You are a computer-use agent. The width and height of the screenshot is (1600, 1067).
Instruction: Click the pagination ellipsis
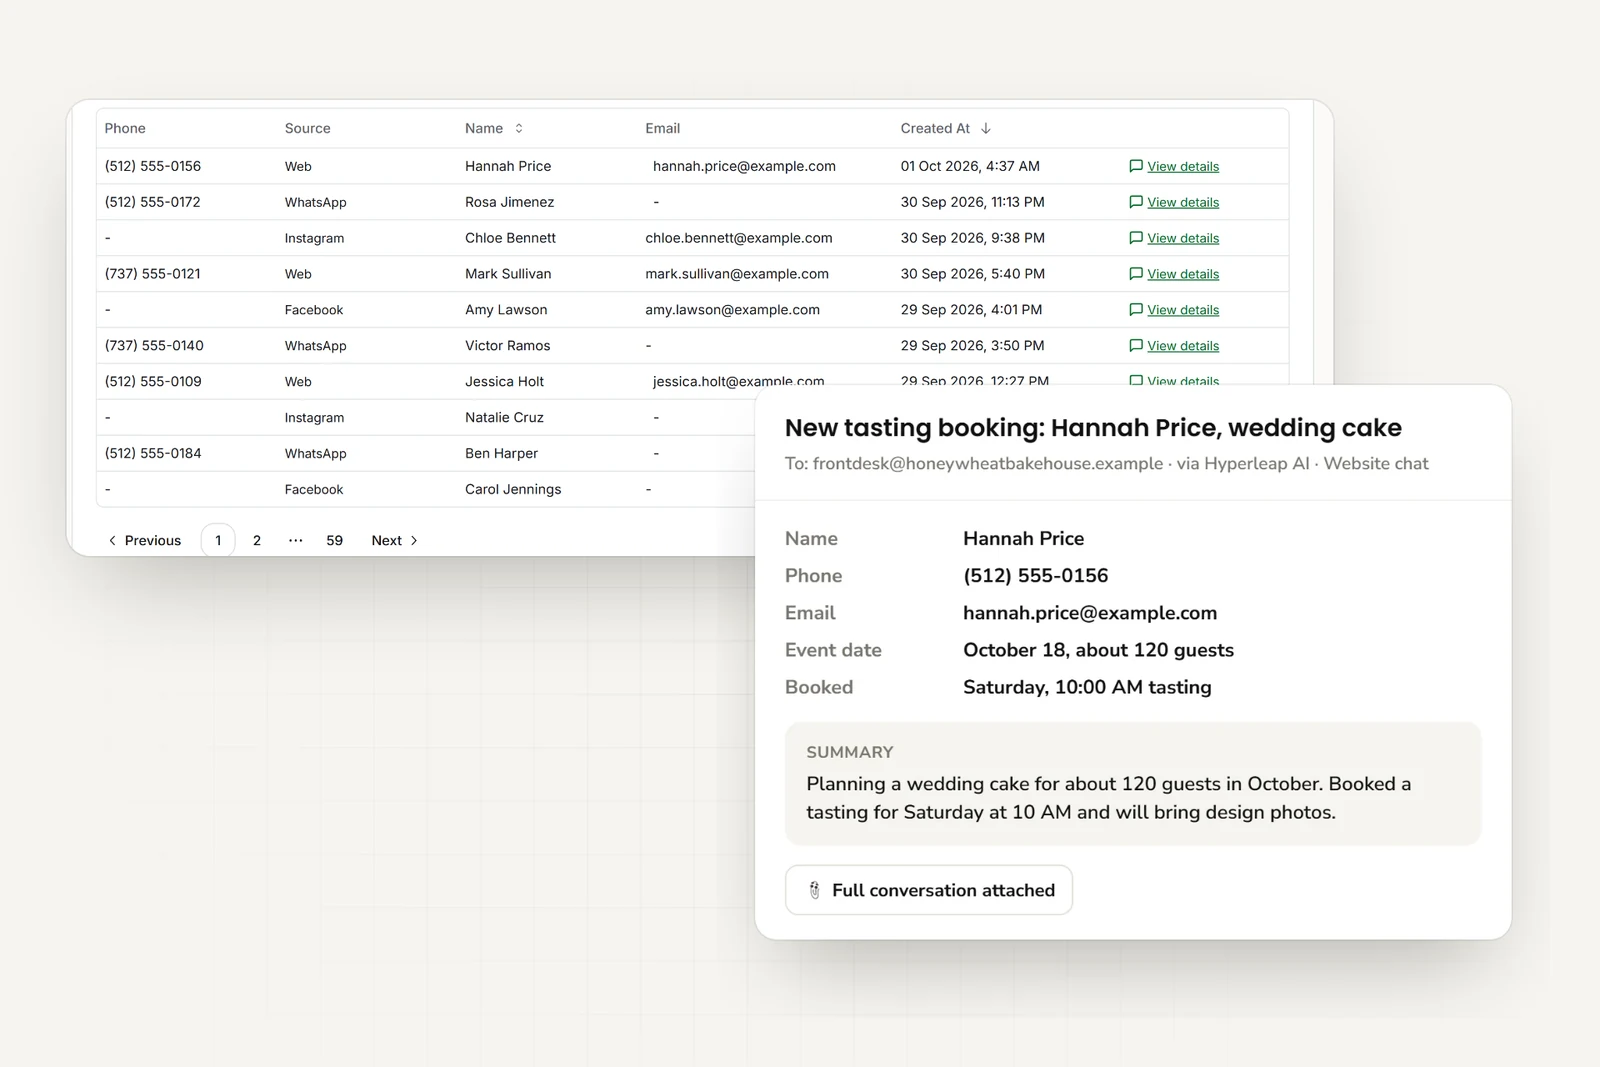point(295,540)
